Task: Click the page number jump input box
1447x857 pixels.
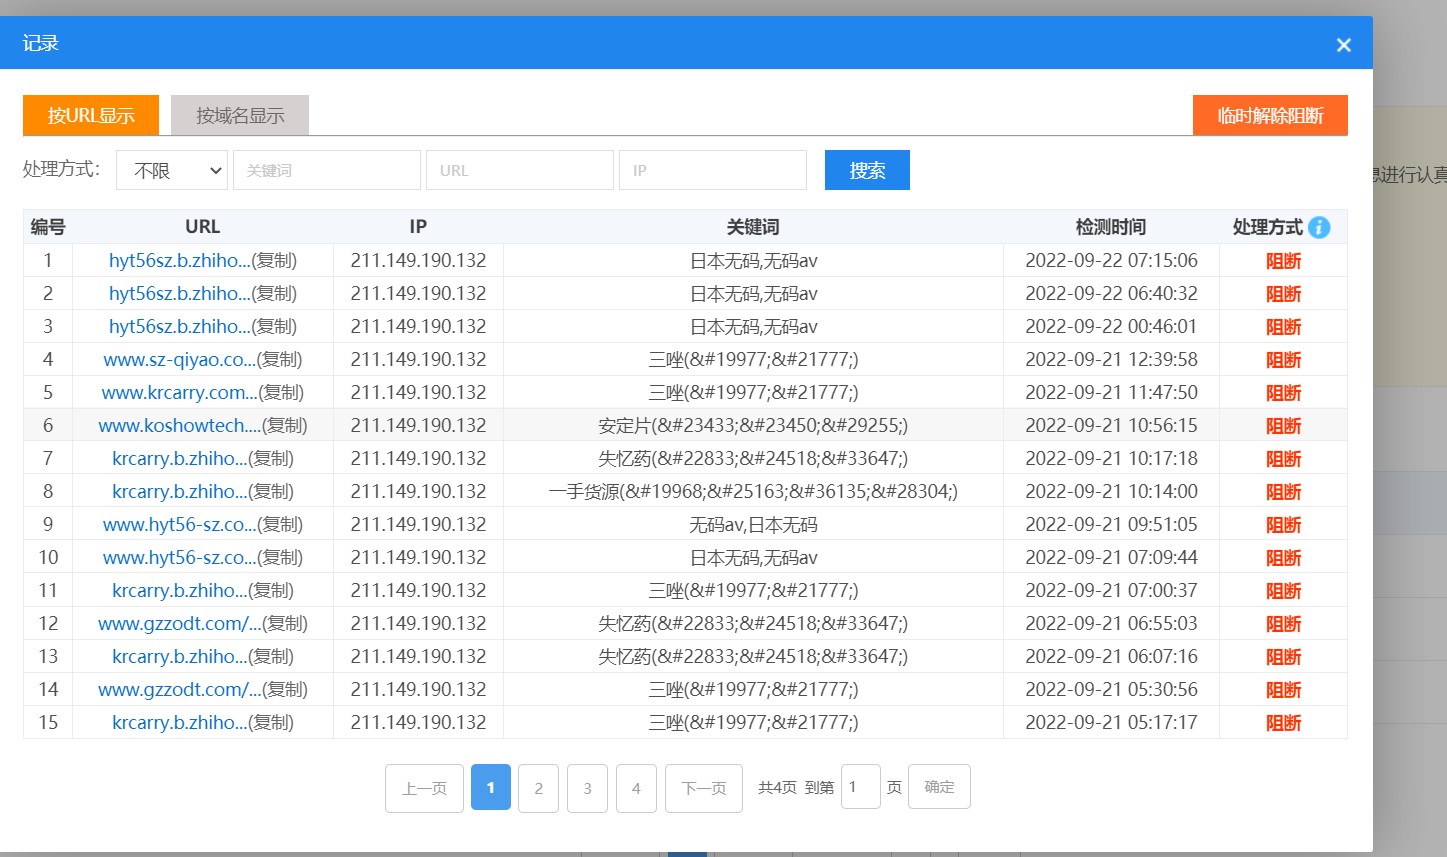Action: [x=860, y=787]
